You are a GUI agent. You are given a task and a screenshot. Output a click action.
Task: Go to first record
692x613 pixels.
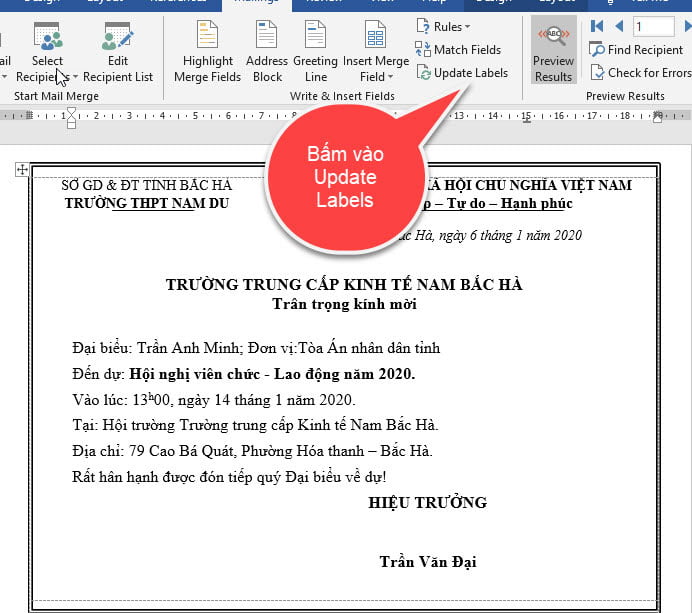(597, 26)
